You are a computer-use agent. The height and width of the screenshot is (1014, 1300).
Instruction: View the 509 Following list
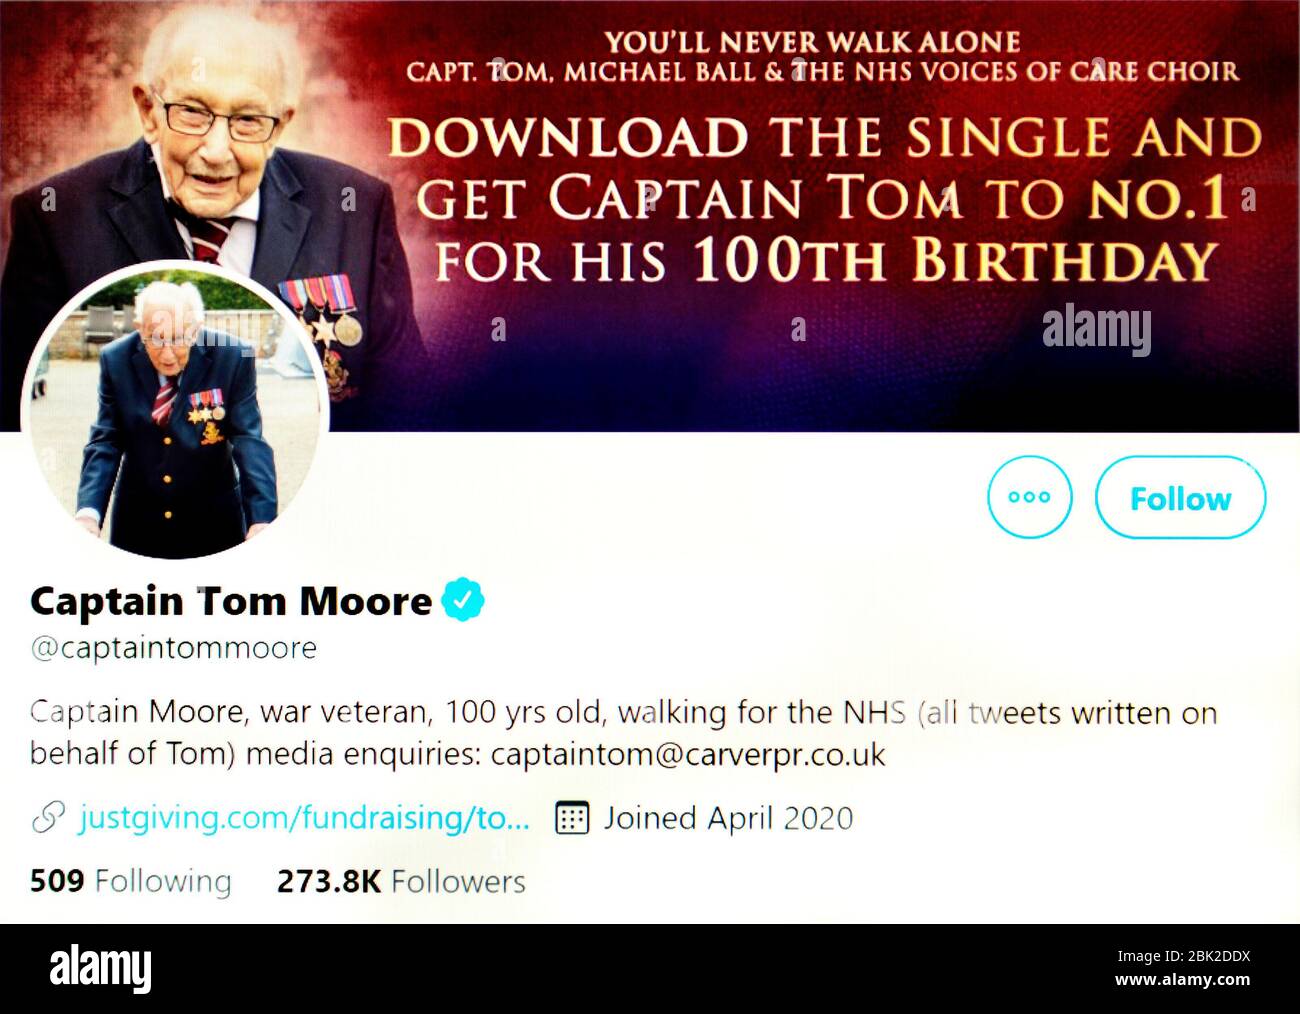[130, 881]
